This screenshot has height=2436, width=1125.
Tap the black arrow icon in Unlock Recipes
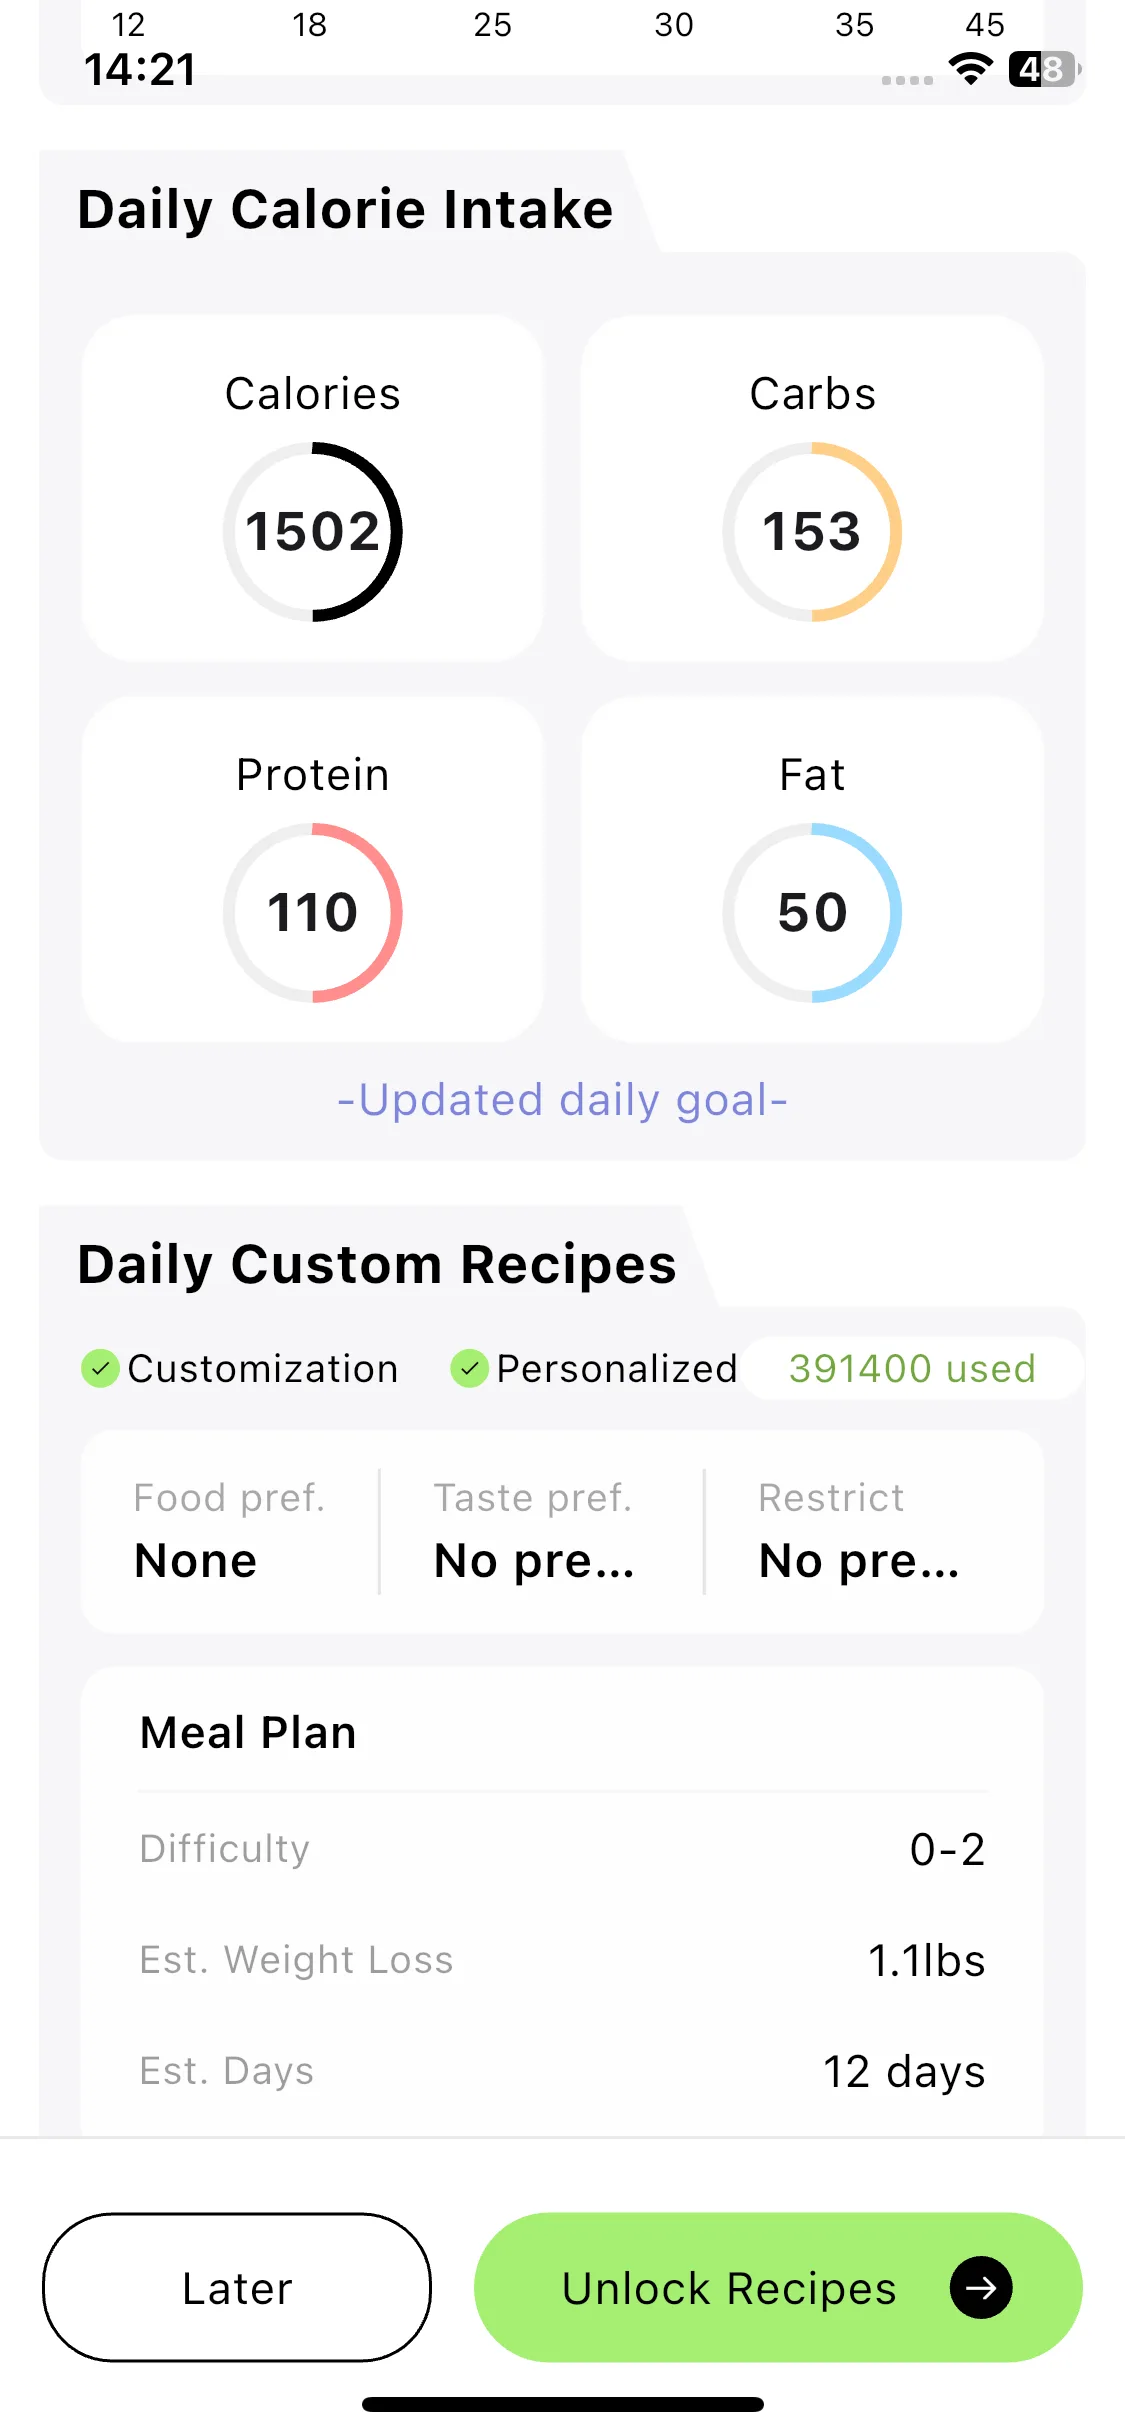point(981,2287)
